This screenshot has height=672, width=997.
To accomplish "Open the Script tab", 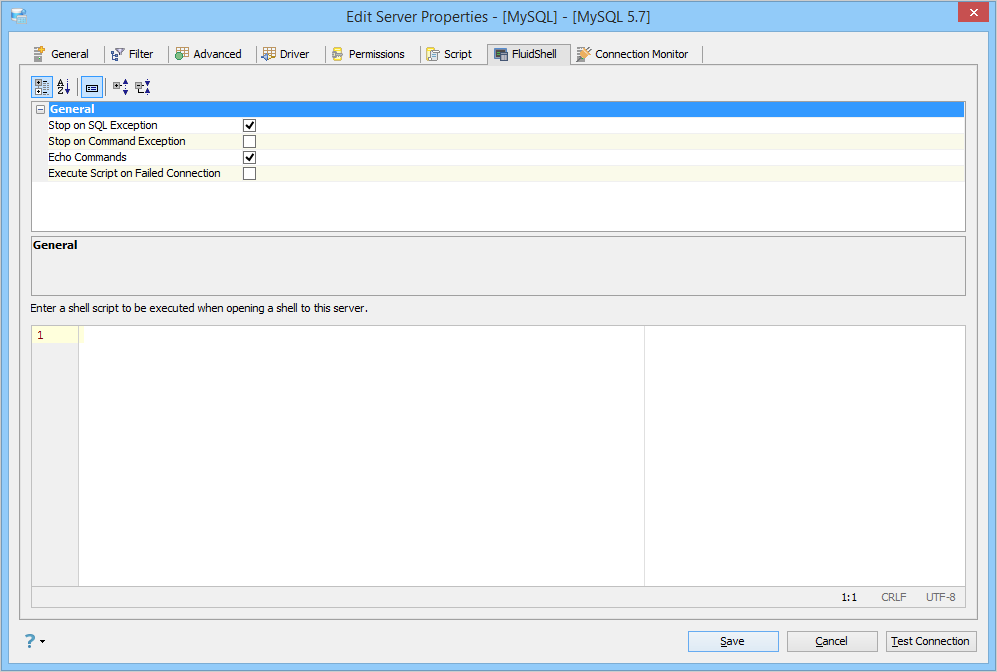I will point(449,54).
